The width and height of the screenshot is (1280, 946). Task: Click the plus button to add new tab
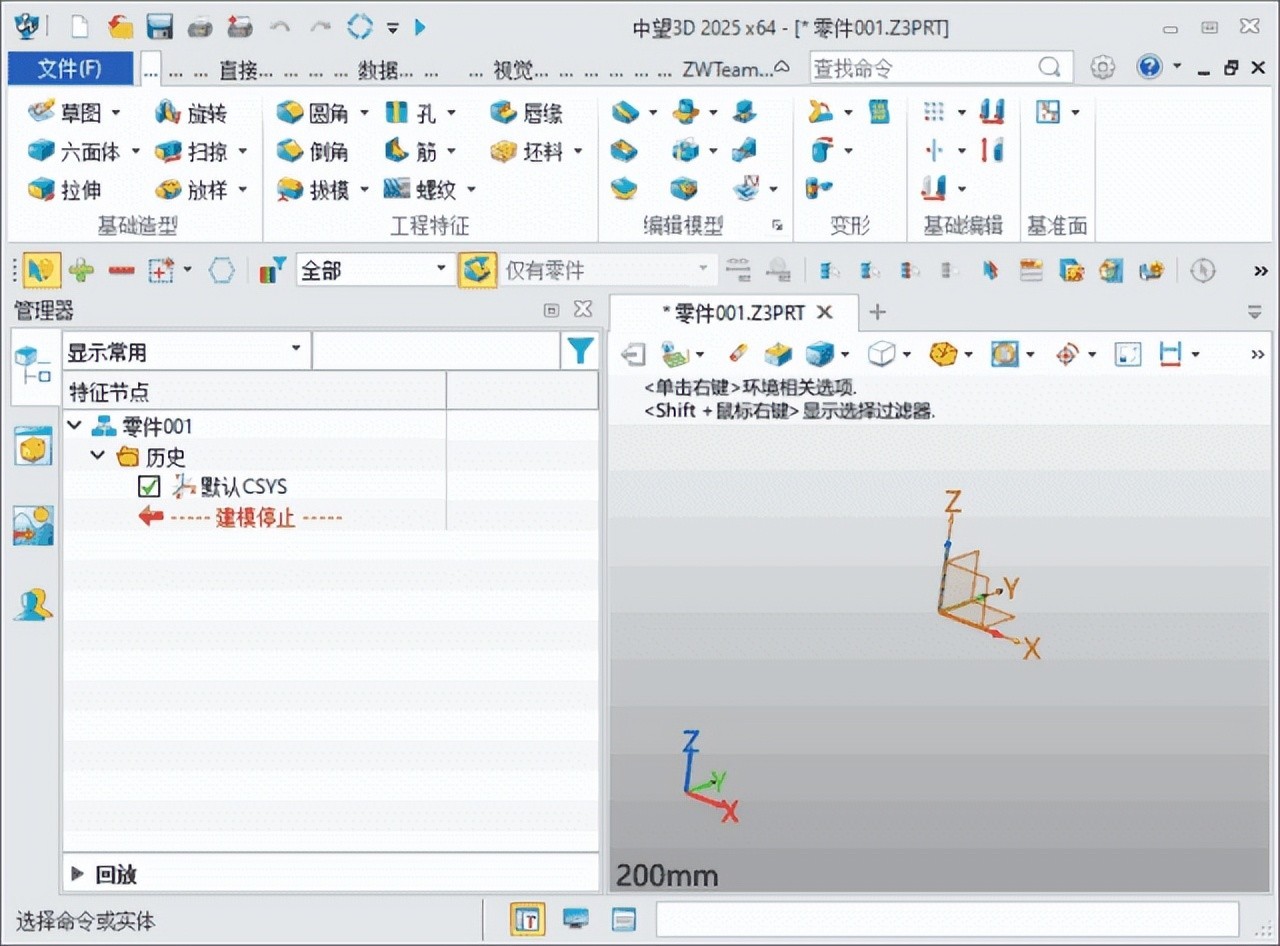point(877,313)
